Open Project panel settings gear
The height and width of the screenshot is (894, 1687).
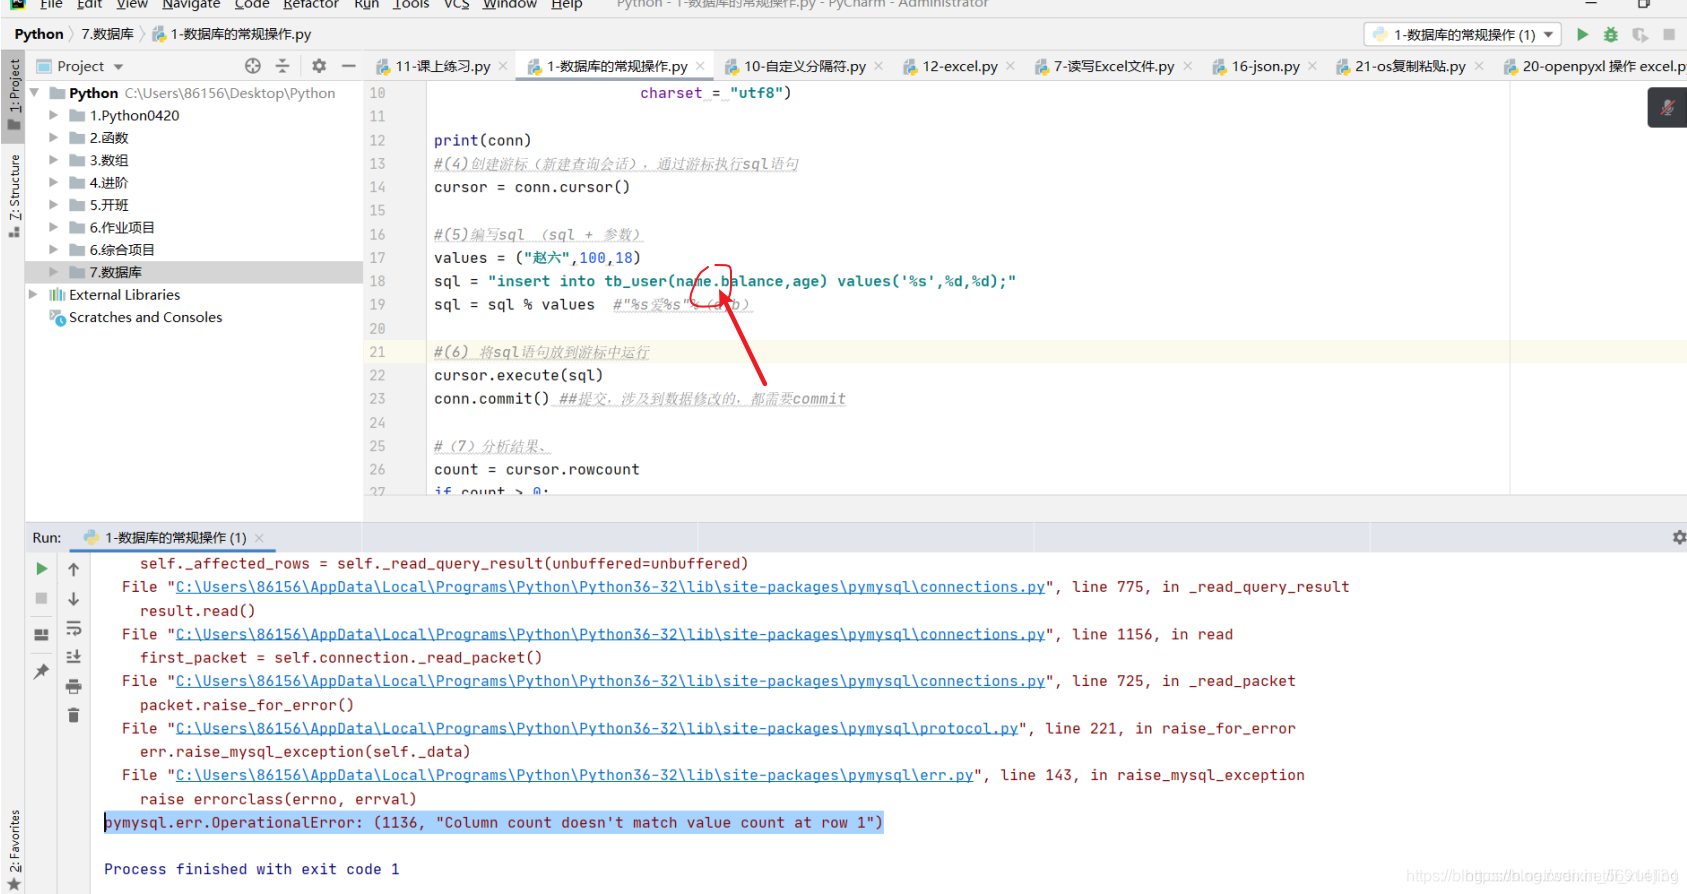(x=319, y=66)
